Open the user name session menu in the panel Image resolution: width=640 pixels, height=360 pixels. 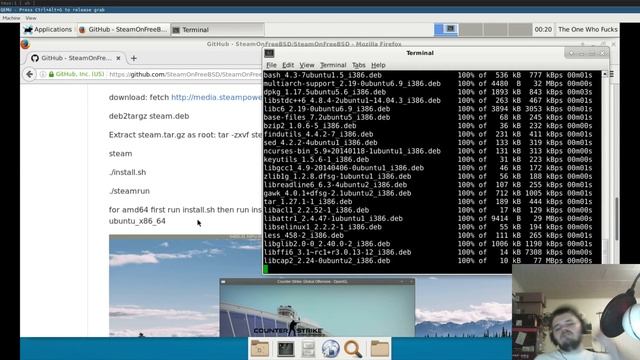pos(587,29)
